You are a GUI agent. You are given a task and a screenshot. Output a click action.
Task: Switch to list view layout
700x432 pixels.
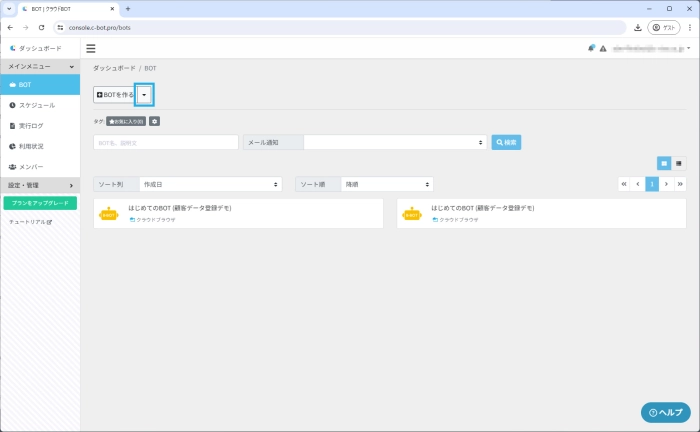point(679,162)
